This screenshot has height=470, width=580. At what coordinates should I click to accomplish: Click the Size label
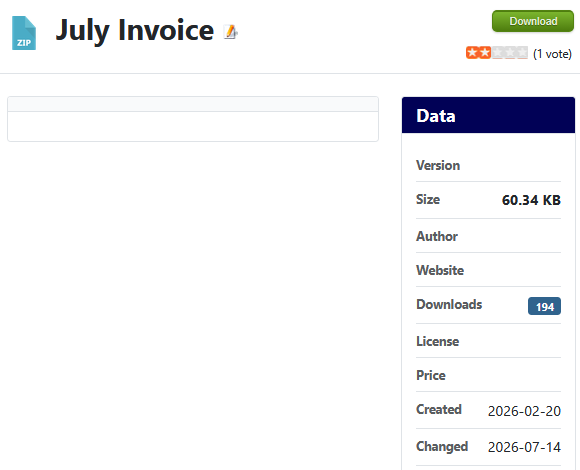(428, 199)
